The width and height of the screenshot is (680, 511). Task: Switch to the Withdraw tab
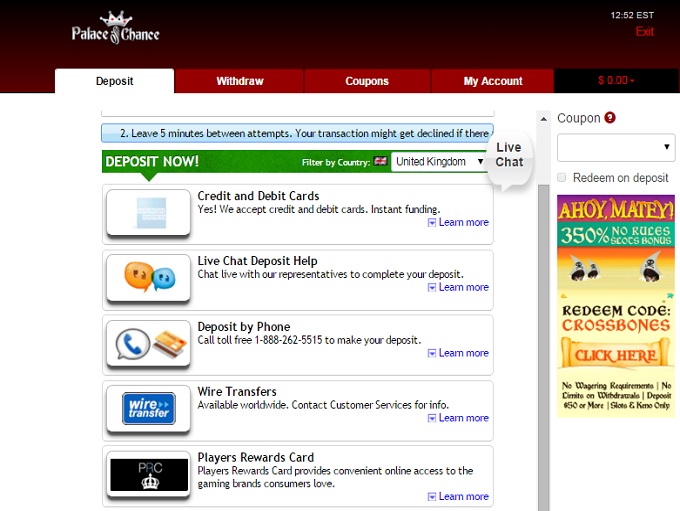[239, 81]
